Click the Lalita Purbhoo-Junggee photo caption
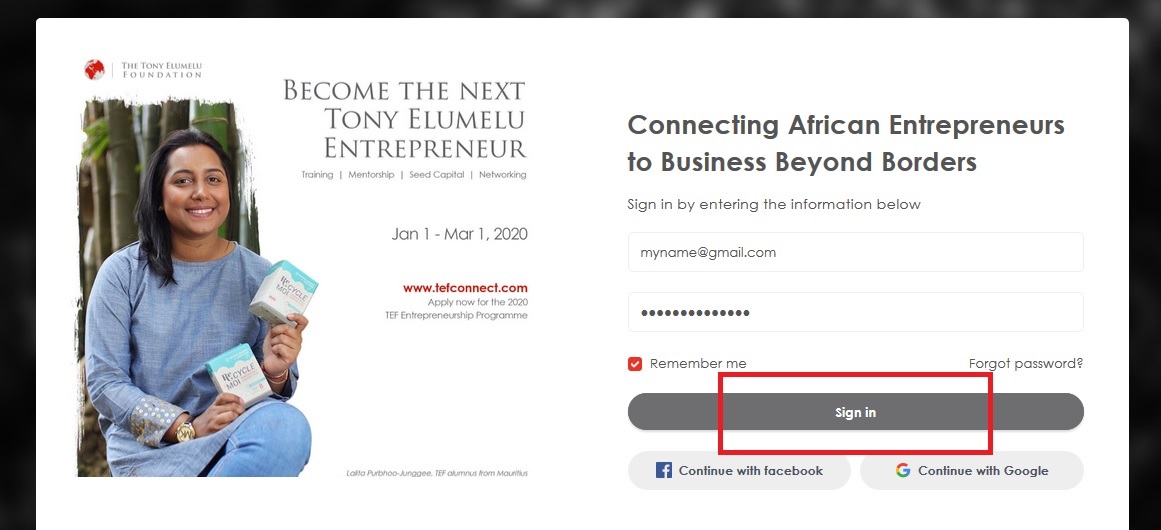The height and width of the screenshot is (530, 1161). [x=435, y=473]
